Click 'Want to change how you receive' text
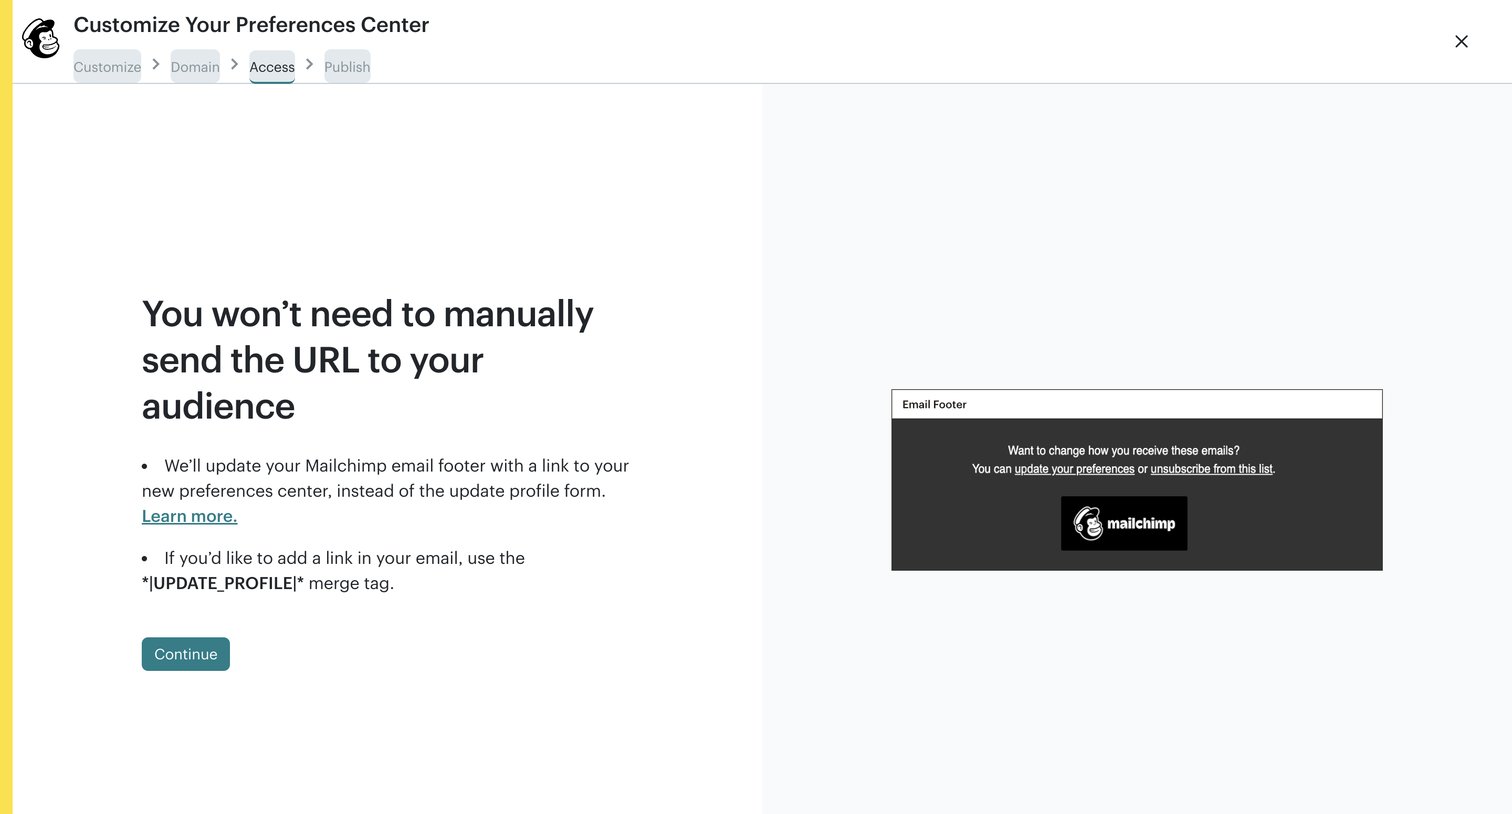Screen dimensions: 1512x814 (x=1124, y=451)
